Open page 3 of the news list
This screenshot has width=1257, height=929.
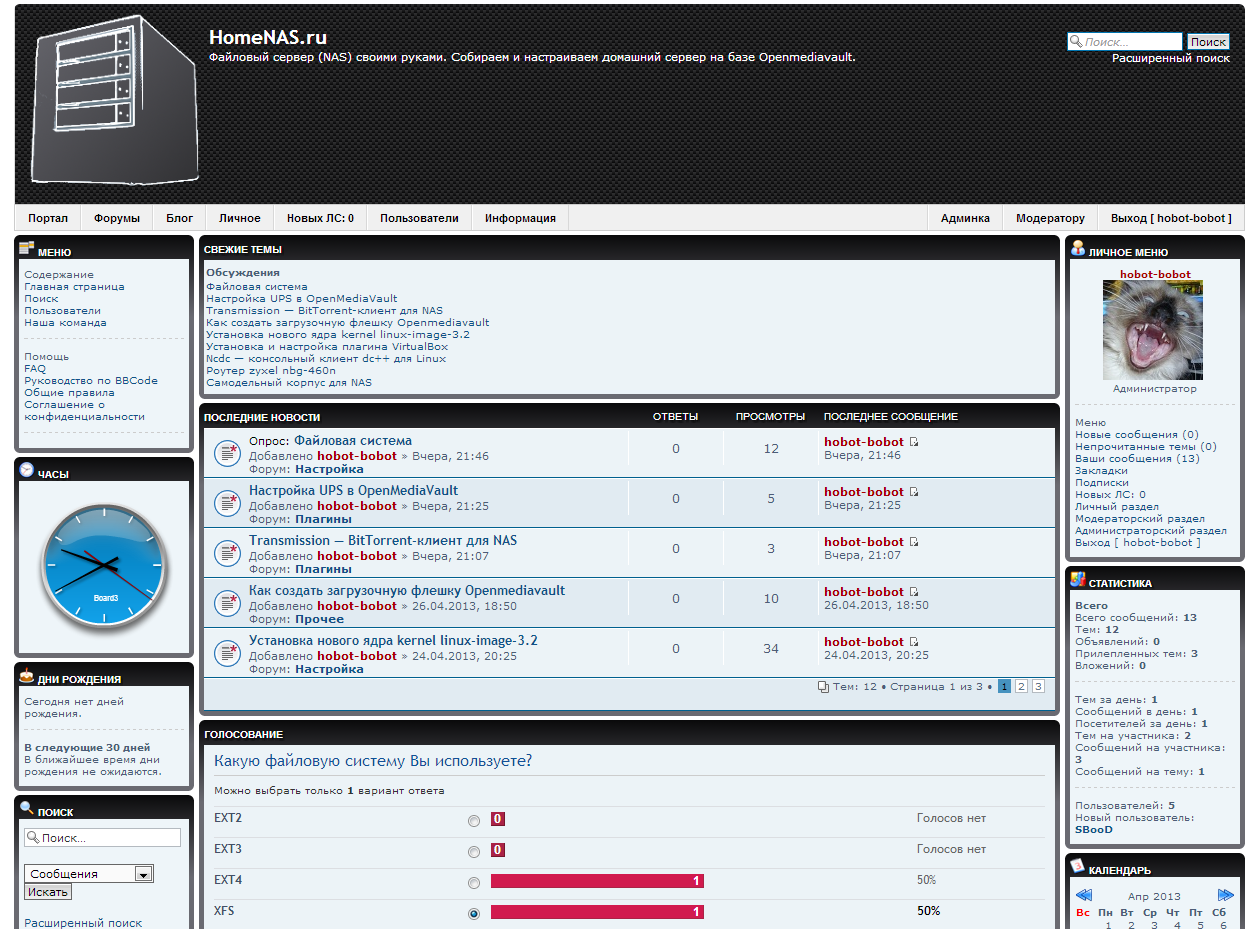[x=1038, y=686]
